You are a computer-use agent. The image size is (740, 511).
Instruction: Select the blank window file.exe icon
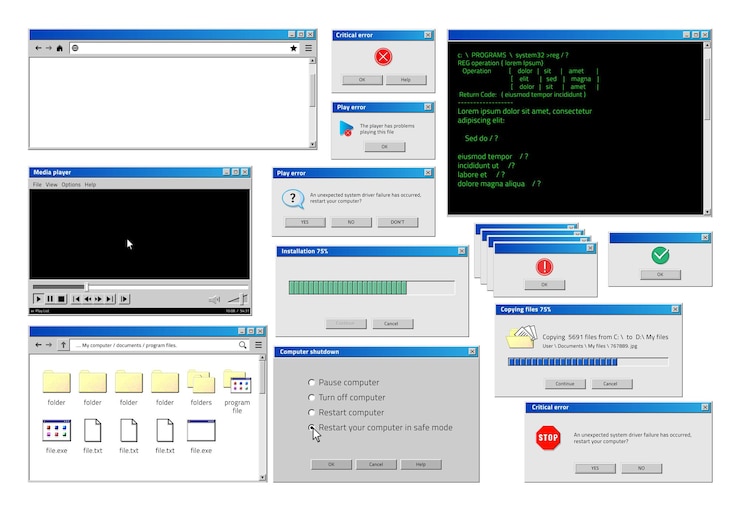201,430
